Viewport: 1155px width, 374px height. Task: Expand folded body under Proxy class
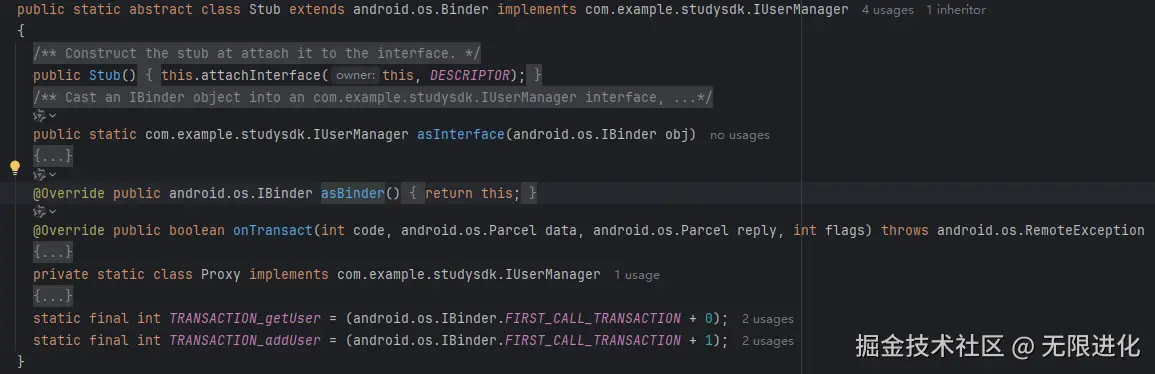pos(53,296)
